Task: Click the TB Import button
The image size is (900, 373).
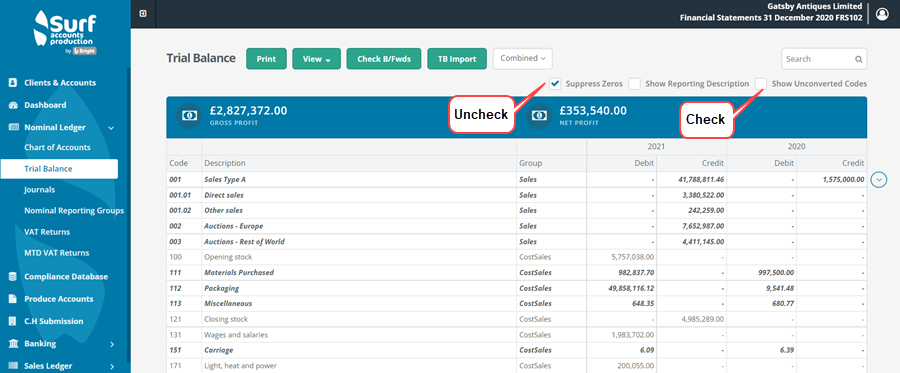Action: pos(457,59)
